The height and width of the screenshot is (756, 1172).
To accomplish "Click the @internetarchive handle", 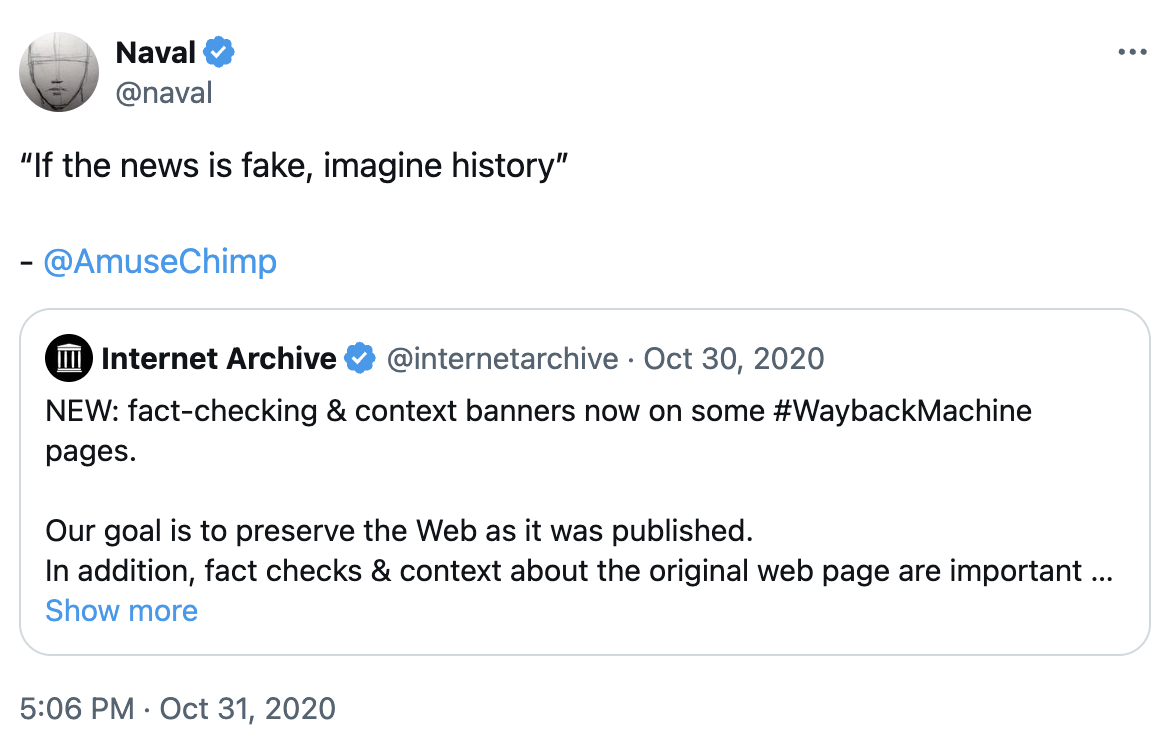I will pyautogui.click(x=502, y=358).
